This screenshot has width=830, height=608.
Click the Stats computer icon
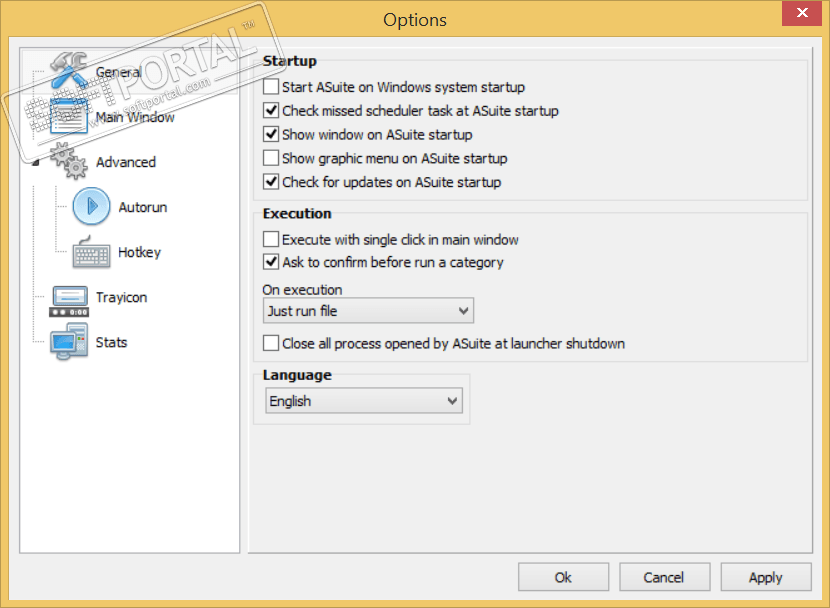click(68, 342)
